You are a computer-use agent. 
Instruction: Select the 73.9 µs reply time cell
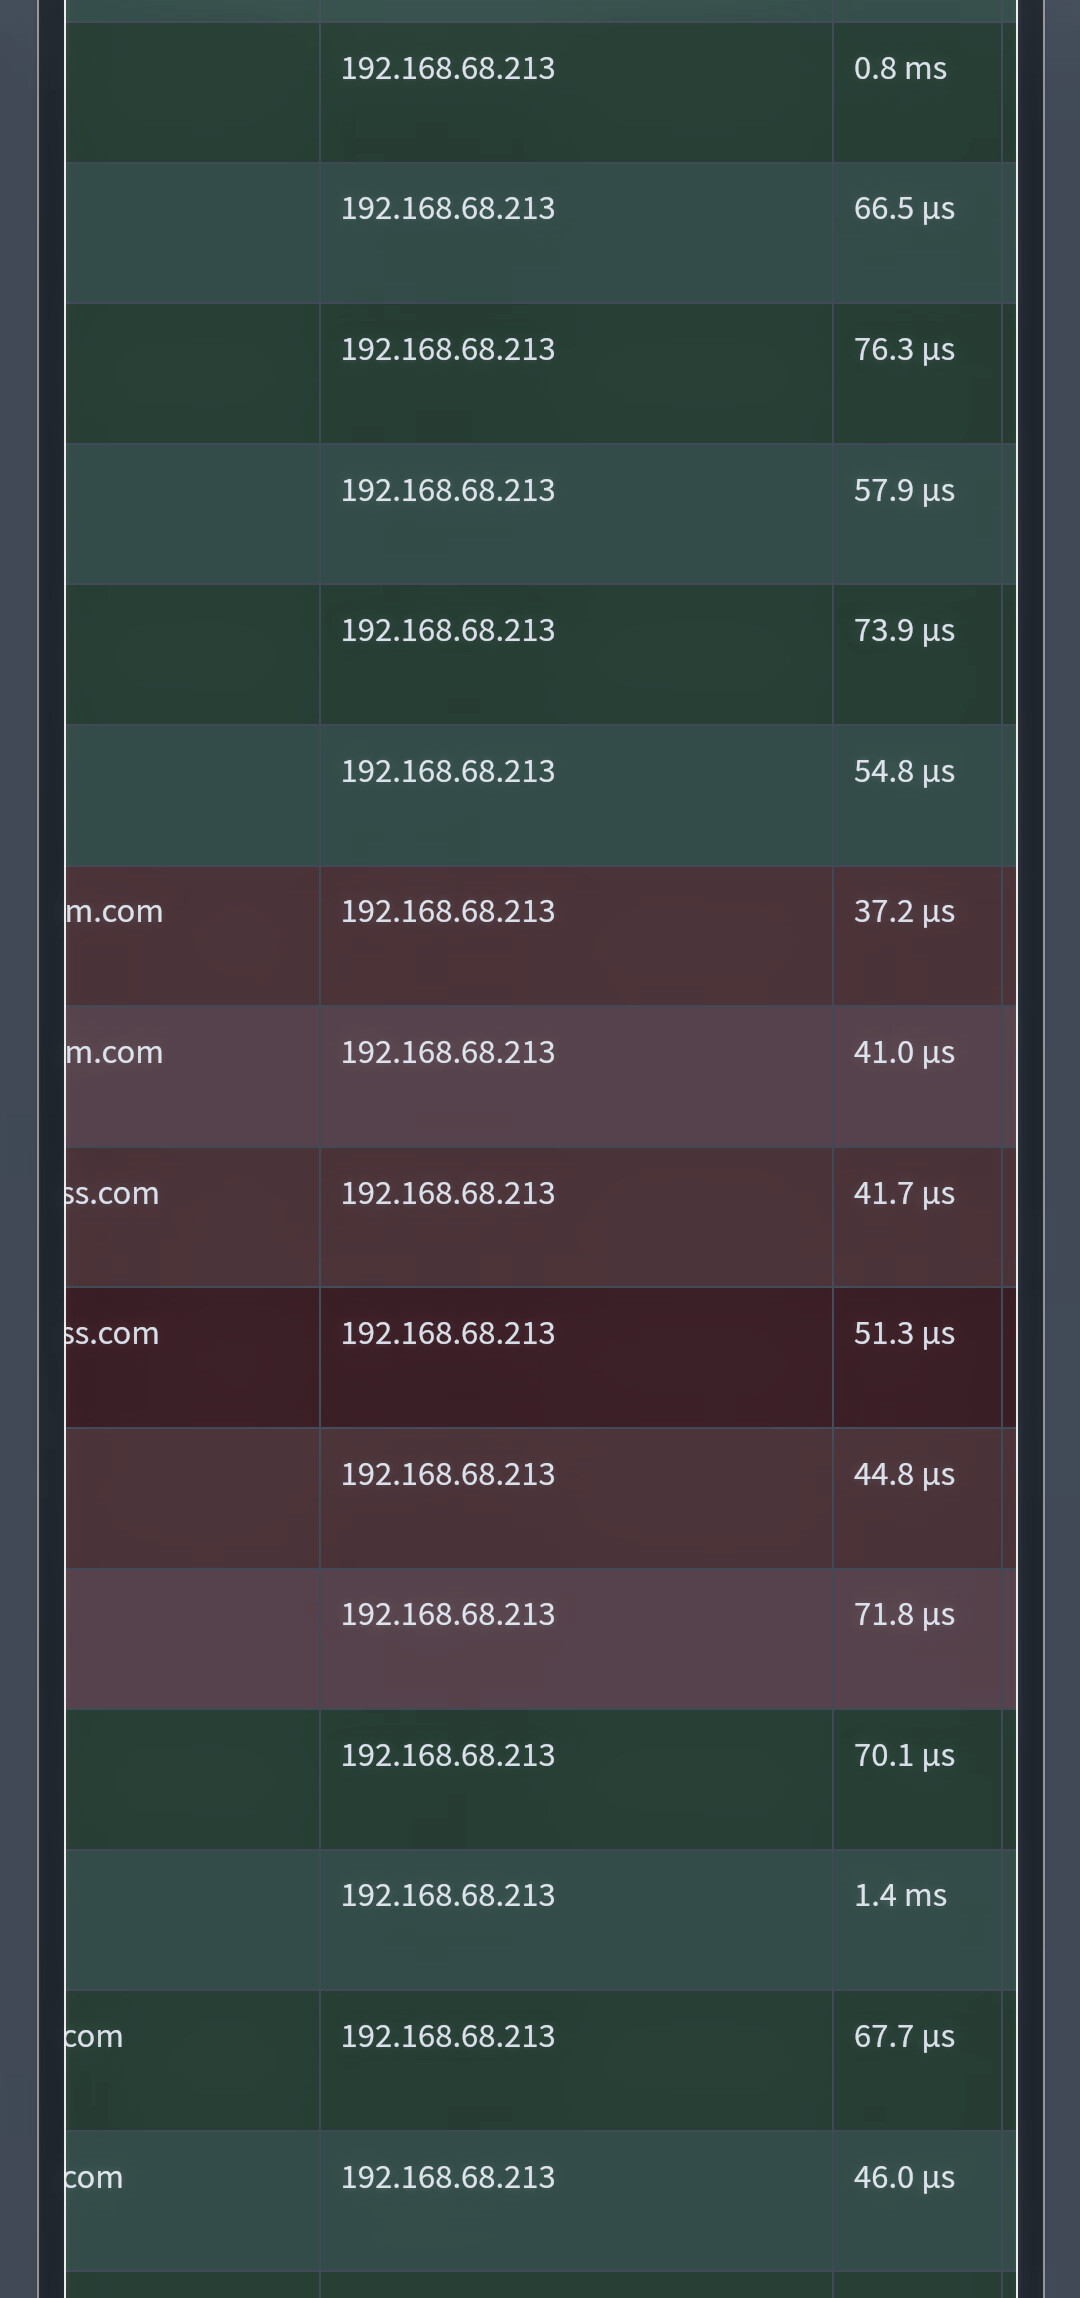coord(904,630)
